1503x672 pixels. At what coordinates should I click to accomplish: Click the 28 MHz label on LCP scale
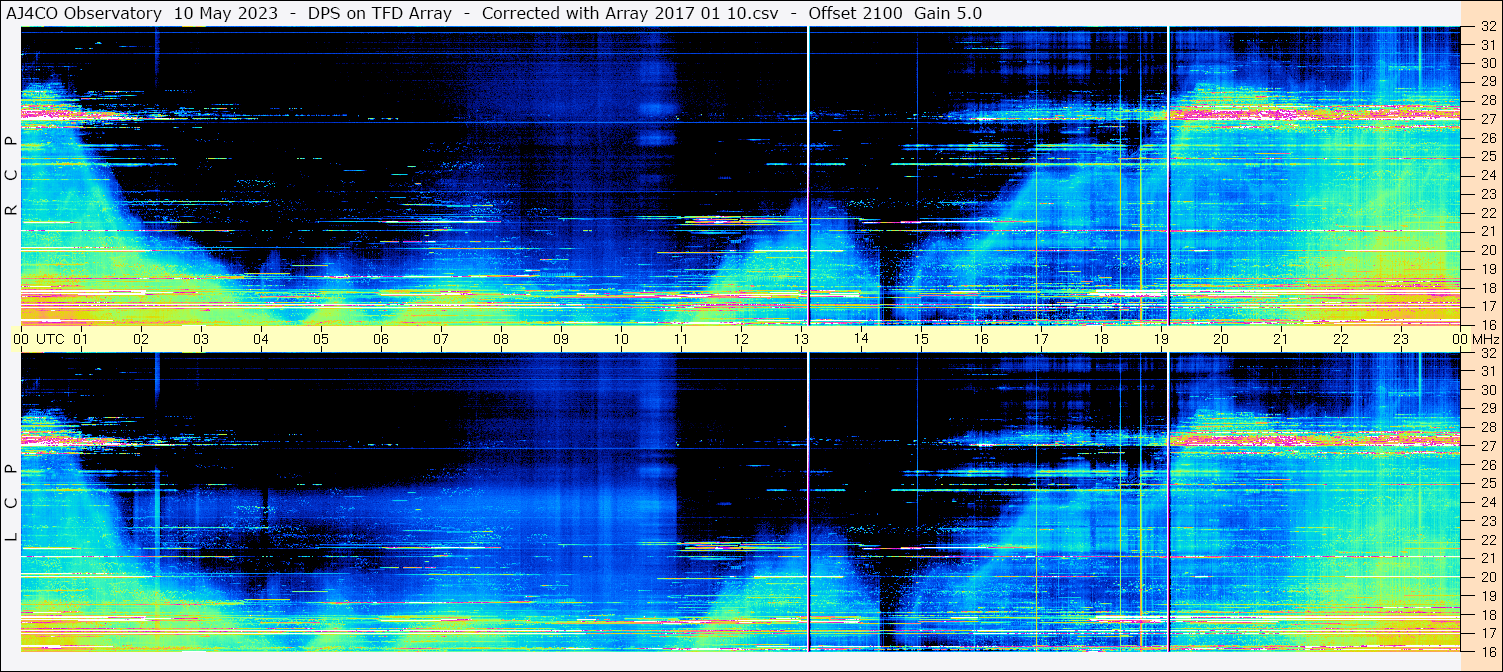click(1487, 427)
